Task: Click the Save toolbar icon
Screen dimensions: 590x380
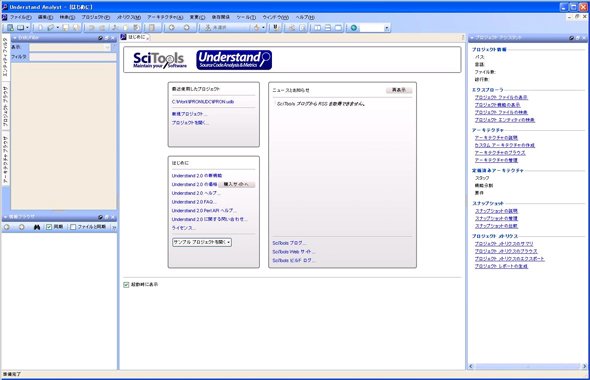Action: pyautogui.click(x=65, y=28)
